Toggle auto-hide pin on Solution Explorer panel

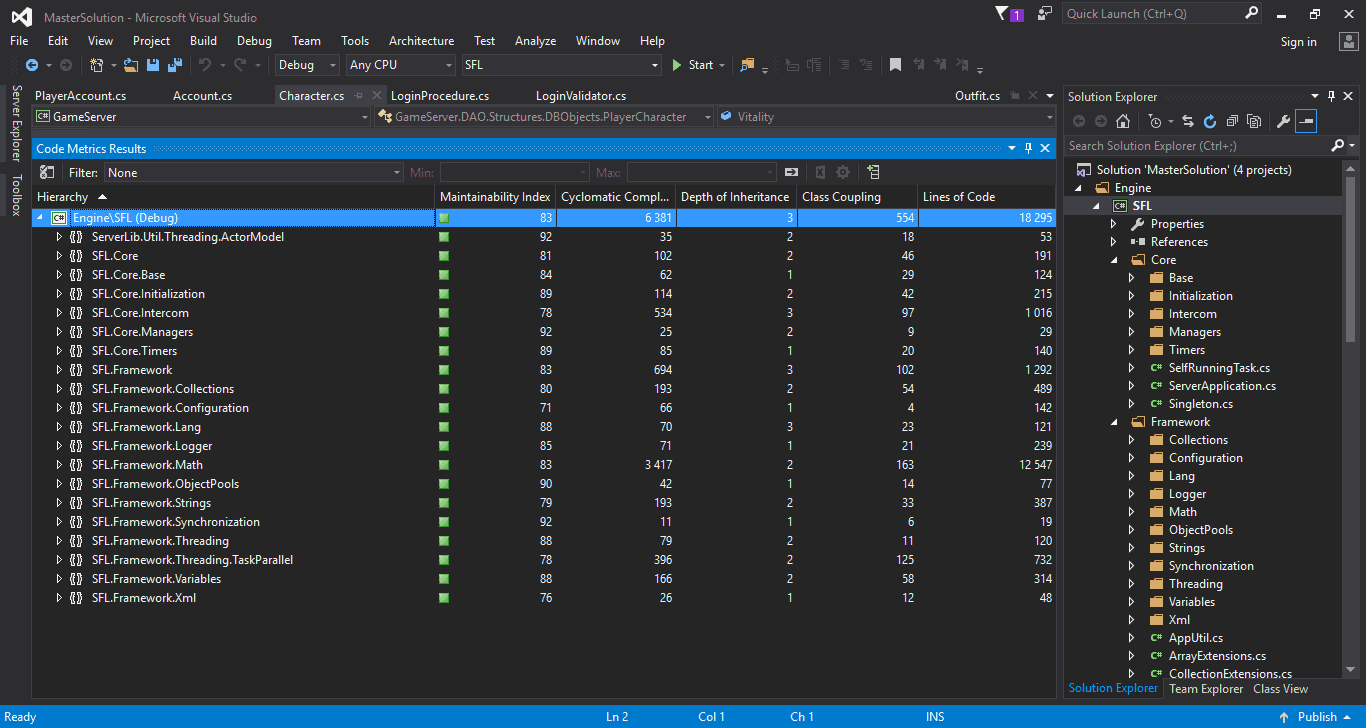pyautogui.click(x=1332, y=96)
